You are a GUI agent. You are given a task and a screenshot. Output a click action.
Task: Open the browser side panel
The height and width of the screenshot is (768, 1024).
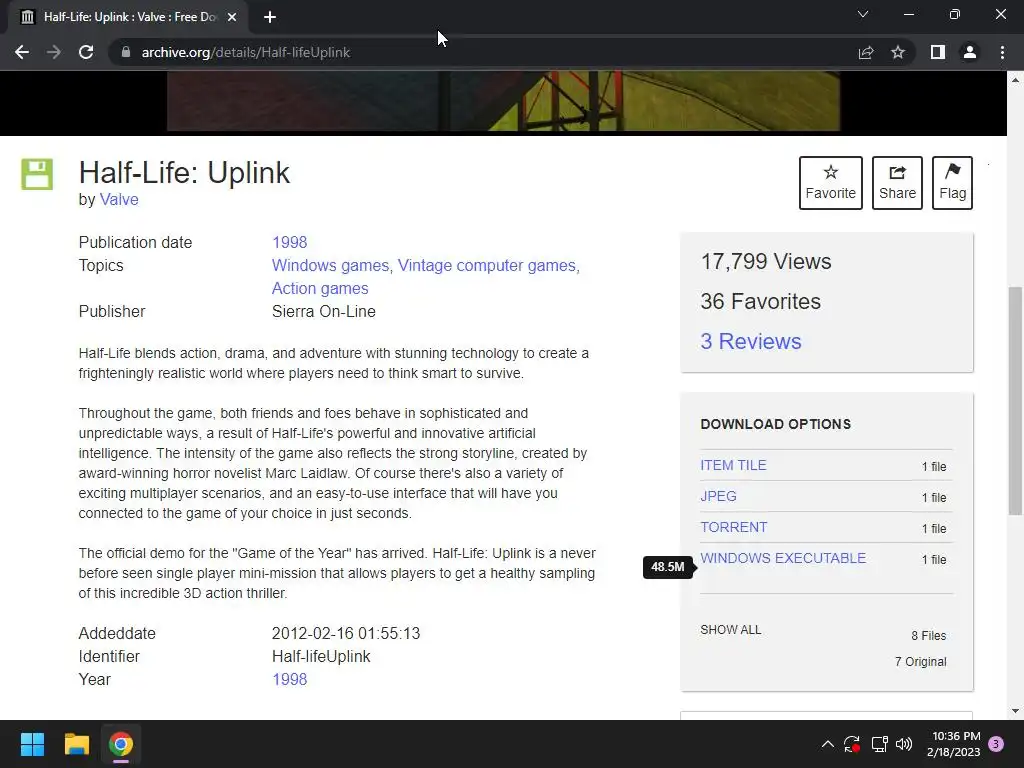(x=938, y=52)
